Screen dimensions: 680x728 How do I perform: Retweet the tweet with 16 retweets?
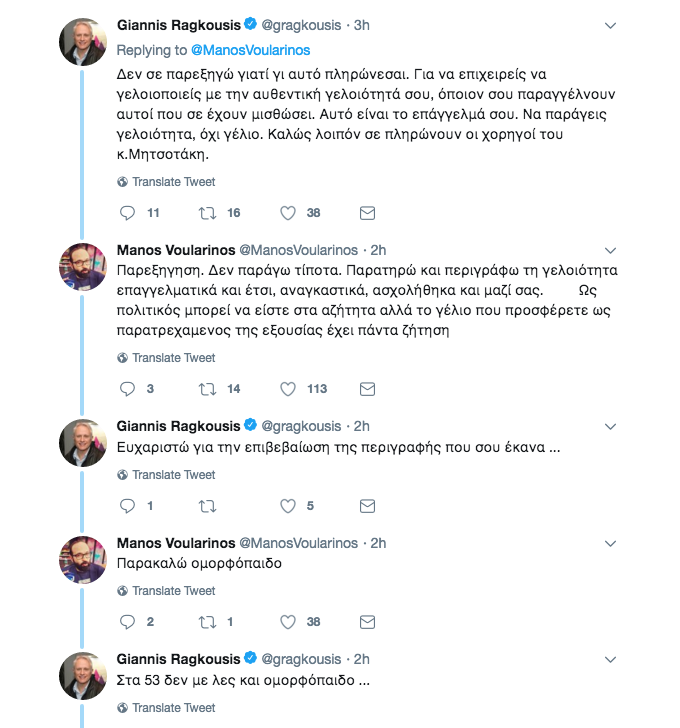coord(207,213)
